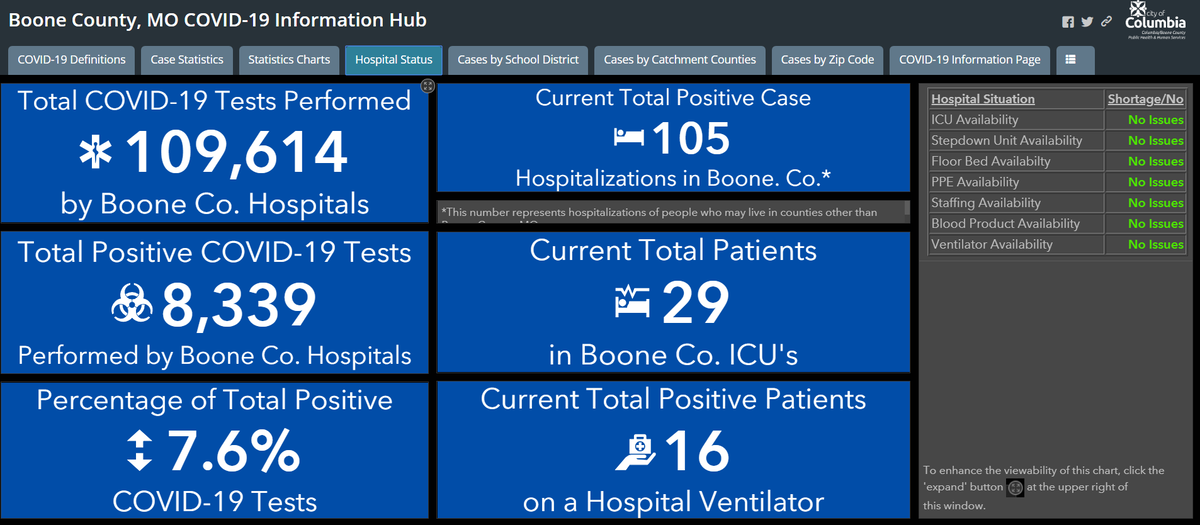Expand the Total COVID-19 Tests Performed panel
This screenshot has height=525, width=1200.
(x=427, y=87)
